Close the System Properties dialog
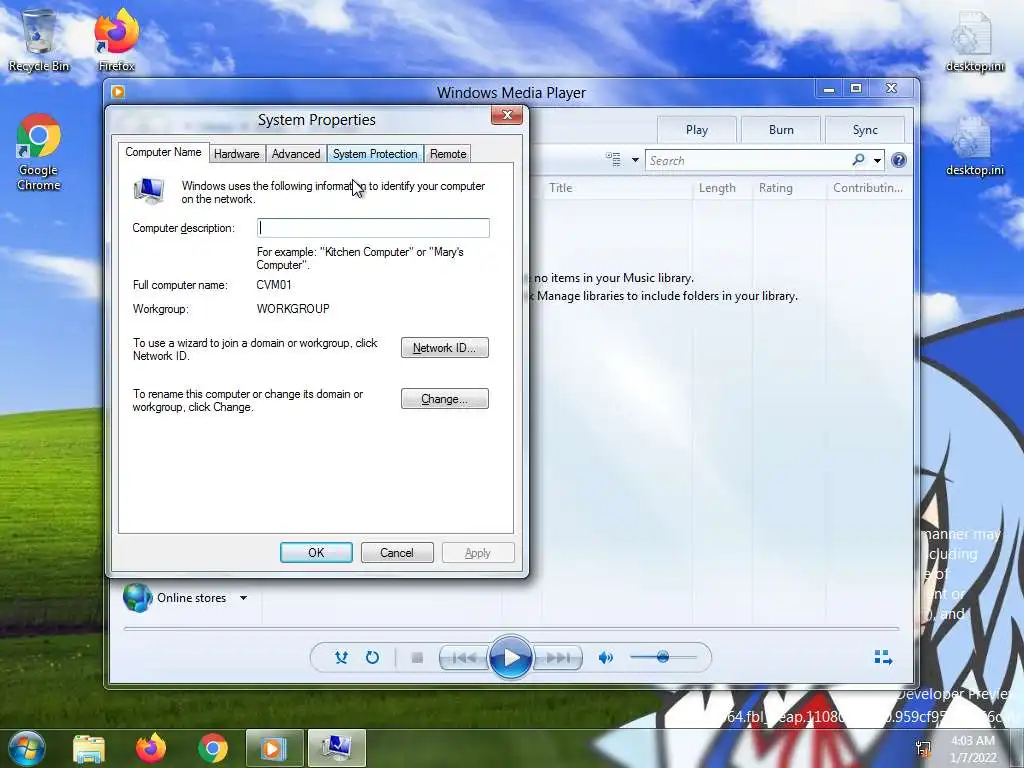 point(507,115)
